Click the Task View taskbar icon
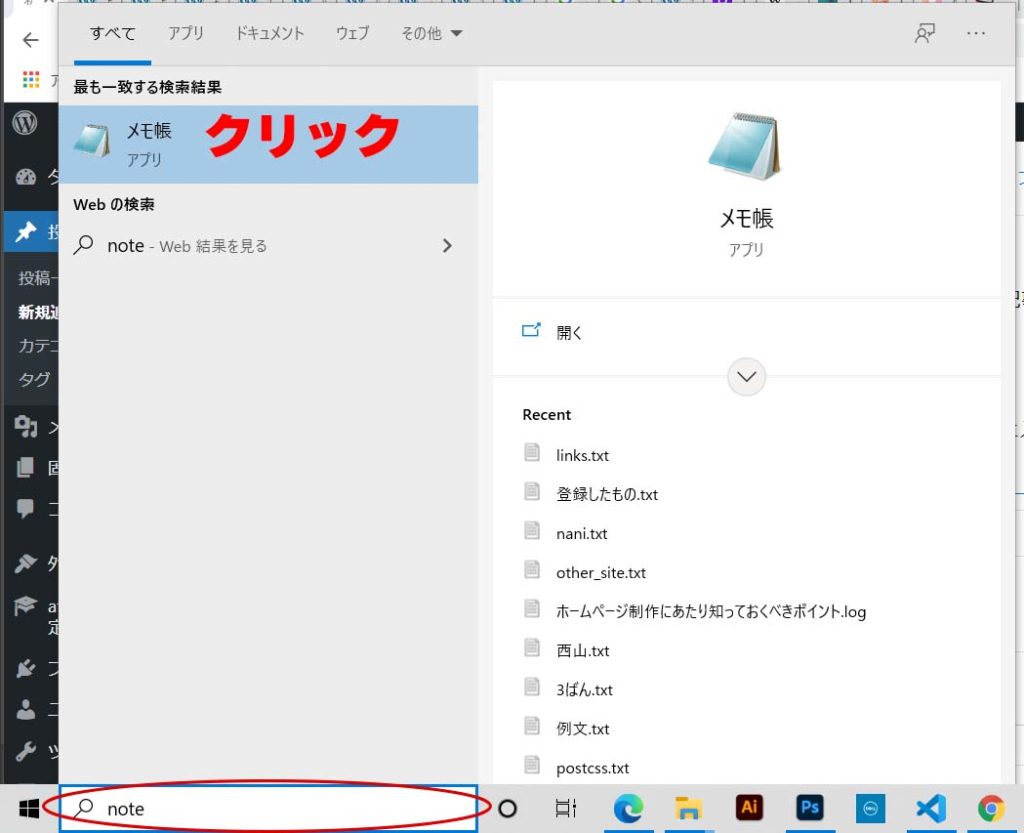The height and width of the screenshot is (833, 1024). [566, 808]
